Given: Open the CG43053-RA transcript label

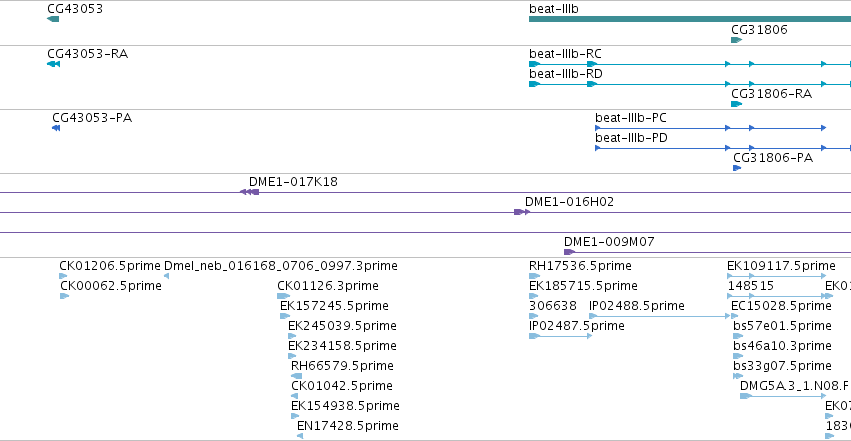Looking at the screenshot, I should pos(87,53).
